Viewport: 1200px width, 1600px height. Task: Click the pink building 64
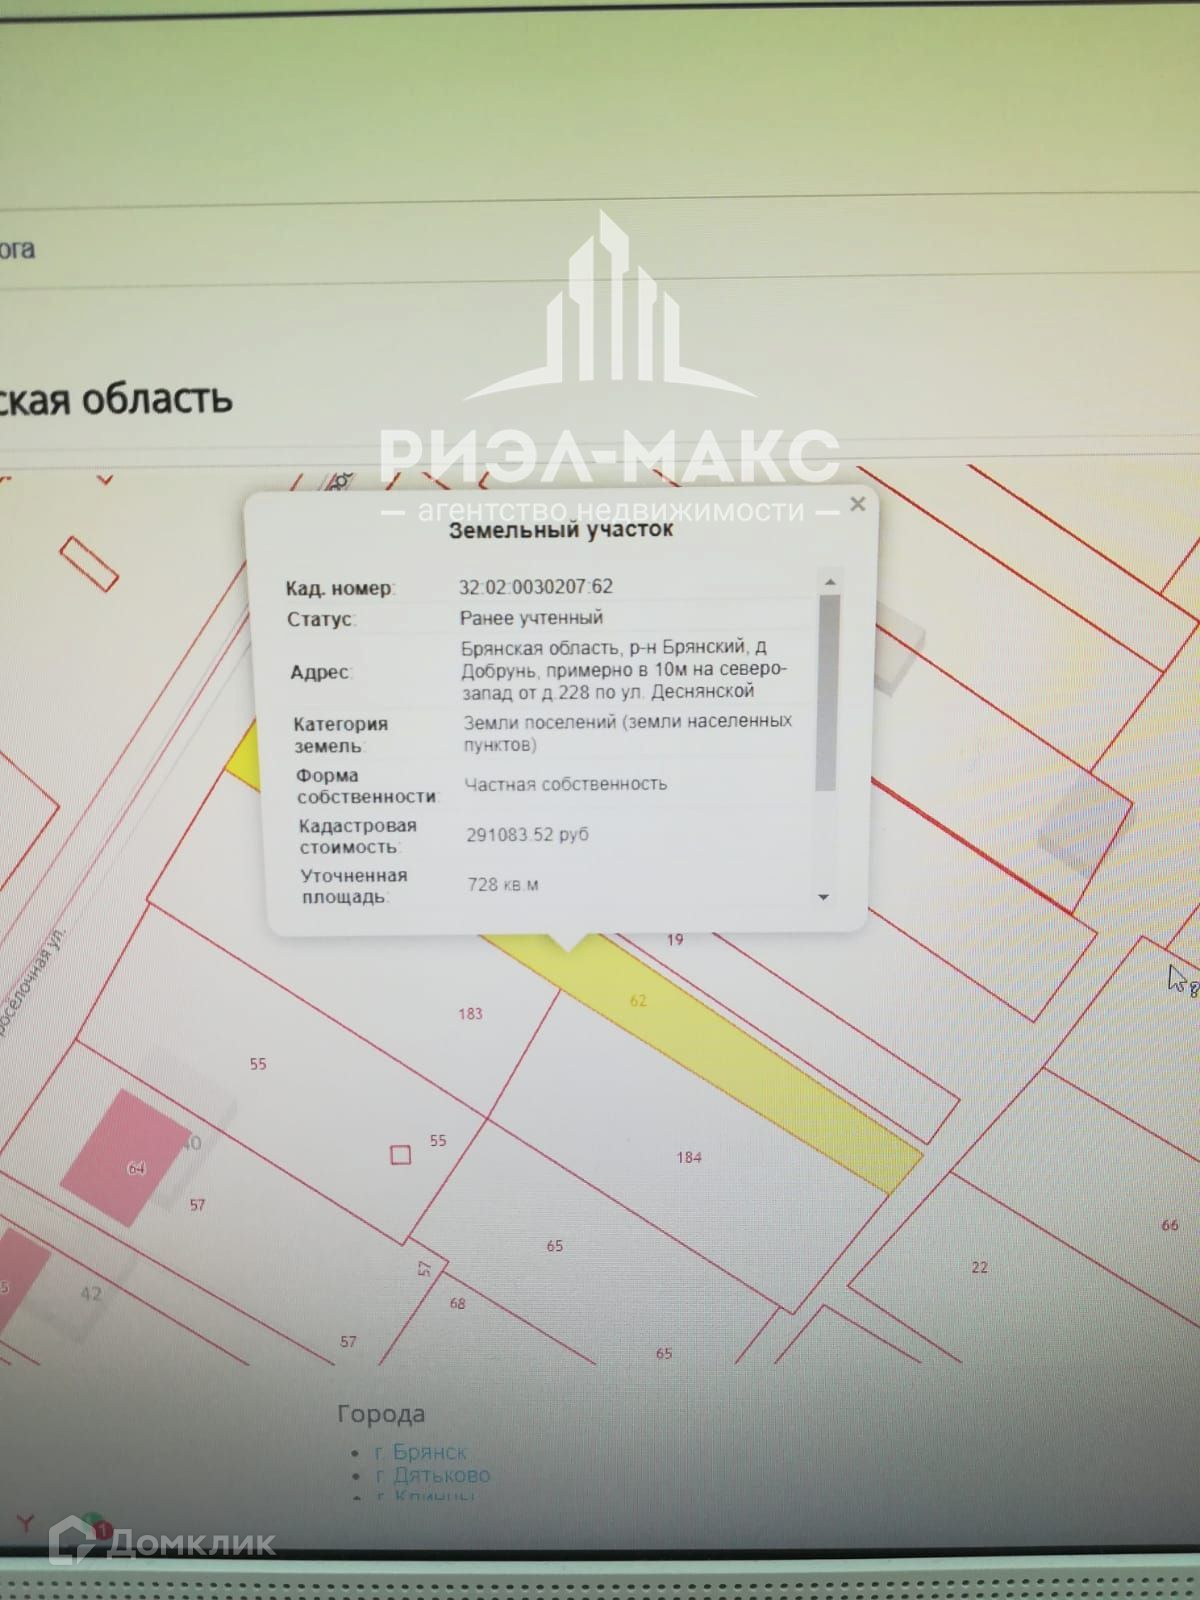125,1157
